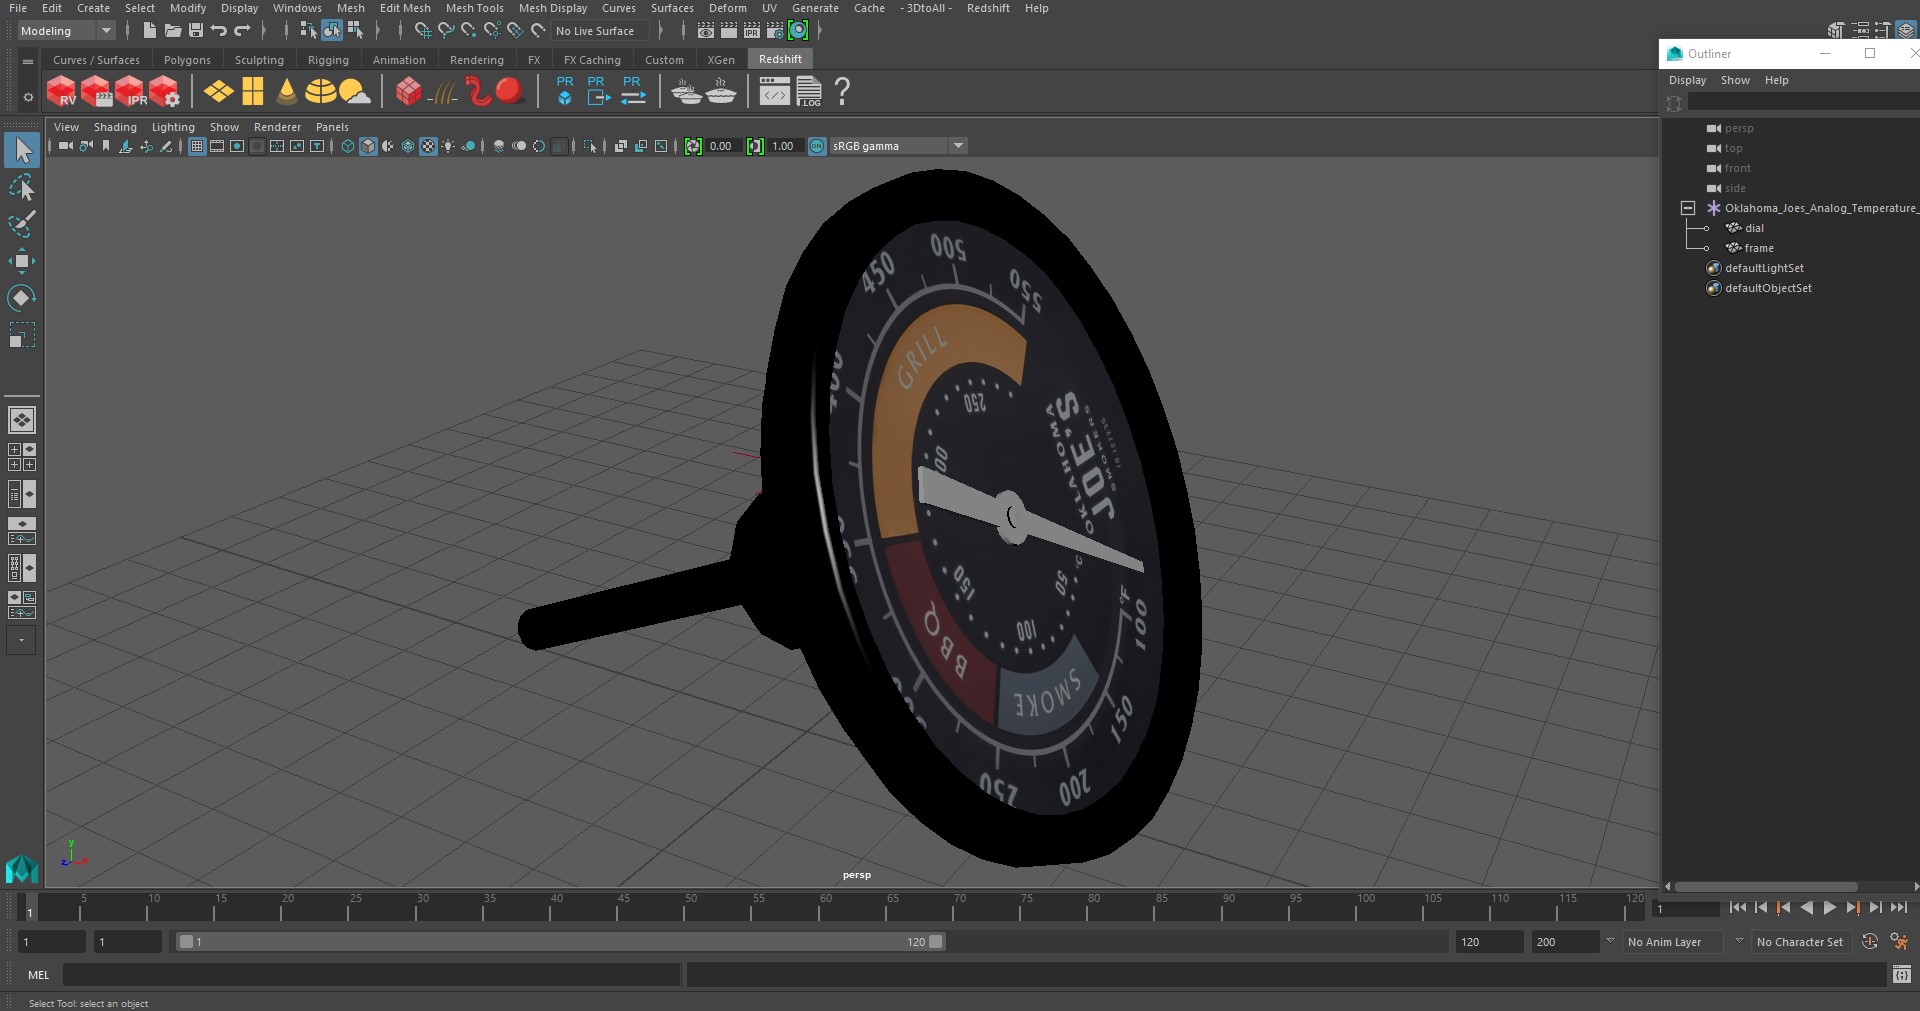Click the gamma value field showing 1.00
The image size is (1920, 1011).
coord(786,146)
